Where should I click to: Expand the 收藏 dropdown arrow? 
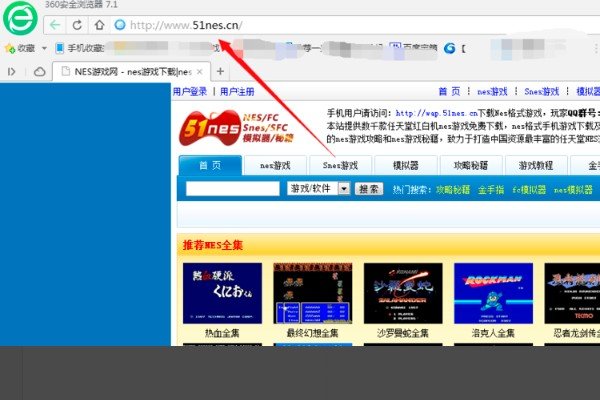tap(44, 48)
